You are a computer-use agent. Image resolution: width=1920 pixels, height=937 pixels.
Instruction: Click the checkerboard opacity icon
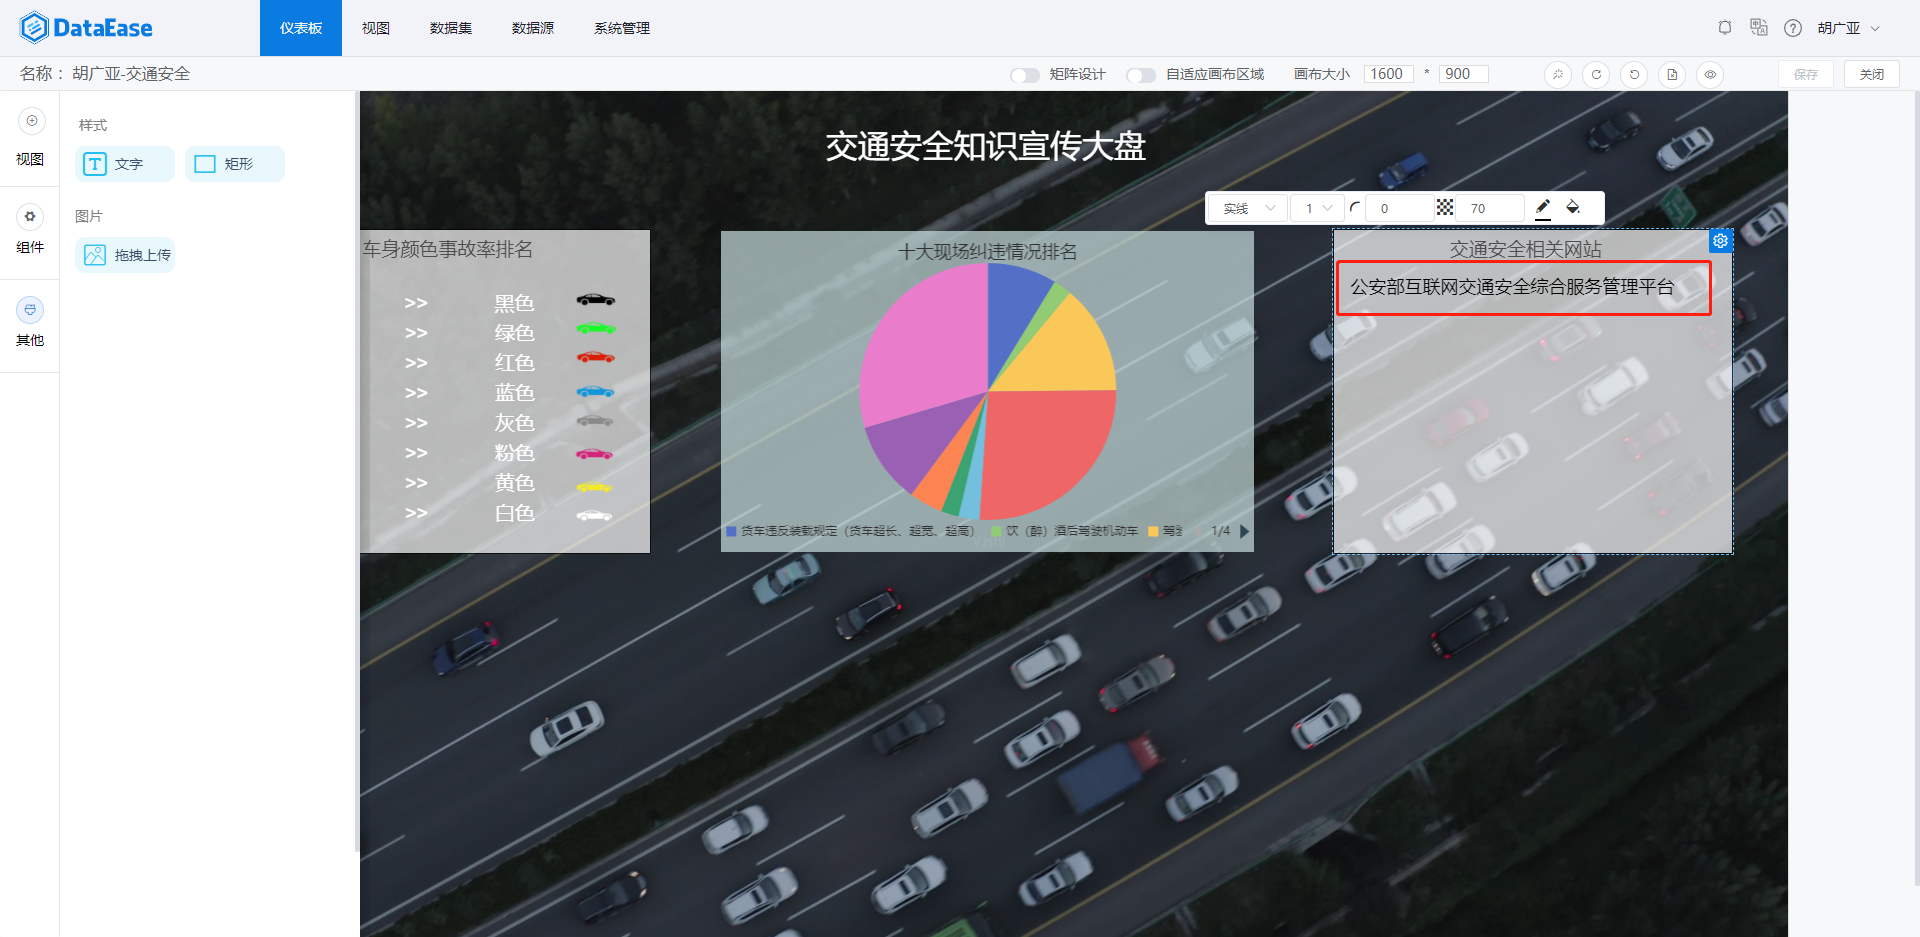point(1445,208)
